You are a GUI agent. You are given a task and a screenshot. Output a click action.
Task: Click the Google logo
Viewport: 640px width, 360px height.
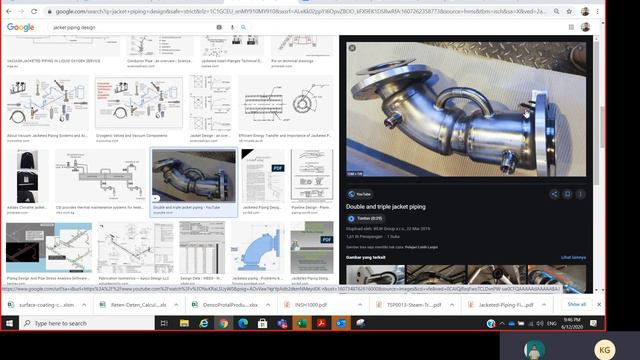(20, 27)
